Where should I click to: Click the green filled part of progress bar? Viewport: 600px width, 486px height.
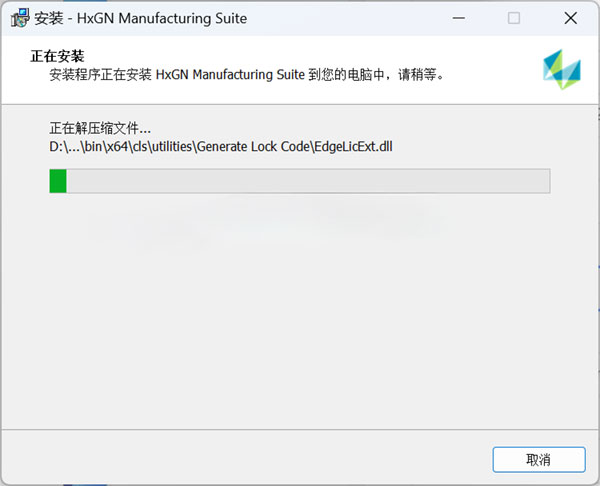(58, 181)
